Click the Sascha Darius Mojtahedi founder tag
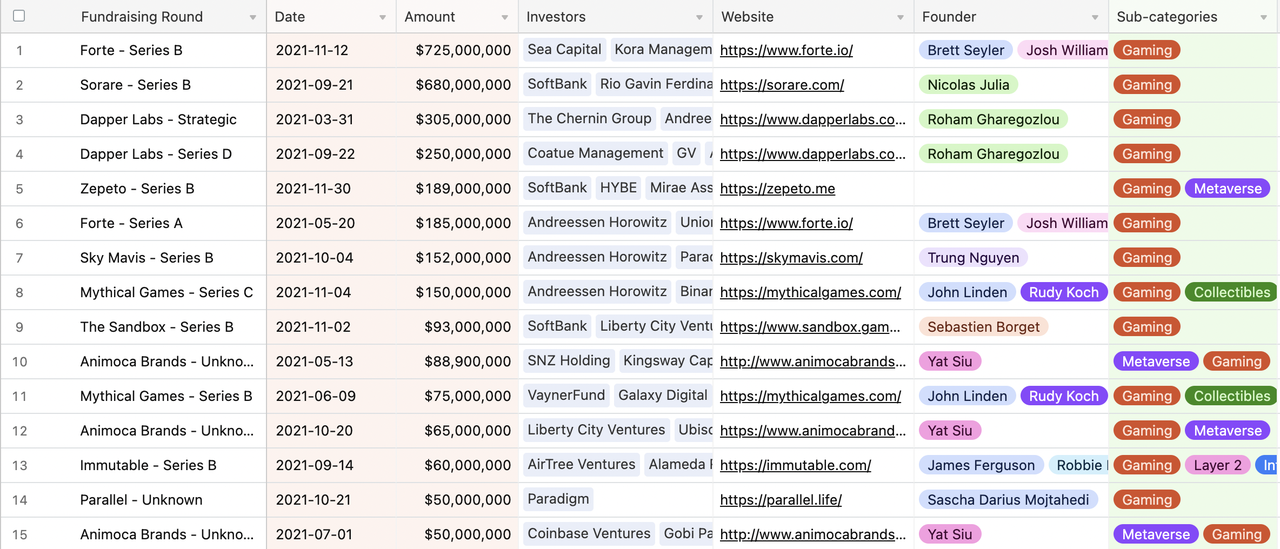This screenshot has height=549, width=1280. 1007,500
